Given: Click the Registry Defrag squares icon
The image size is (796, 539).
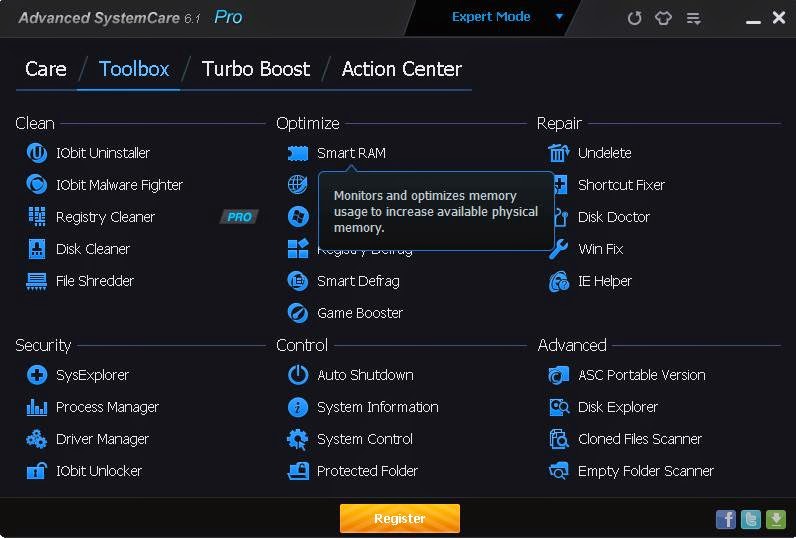Looking at the screenshot, I should pos(297,249).
